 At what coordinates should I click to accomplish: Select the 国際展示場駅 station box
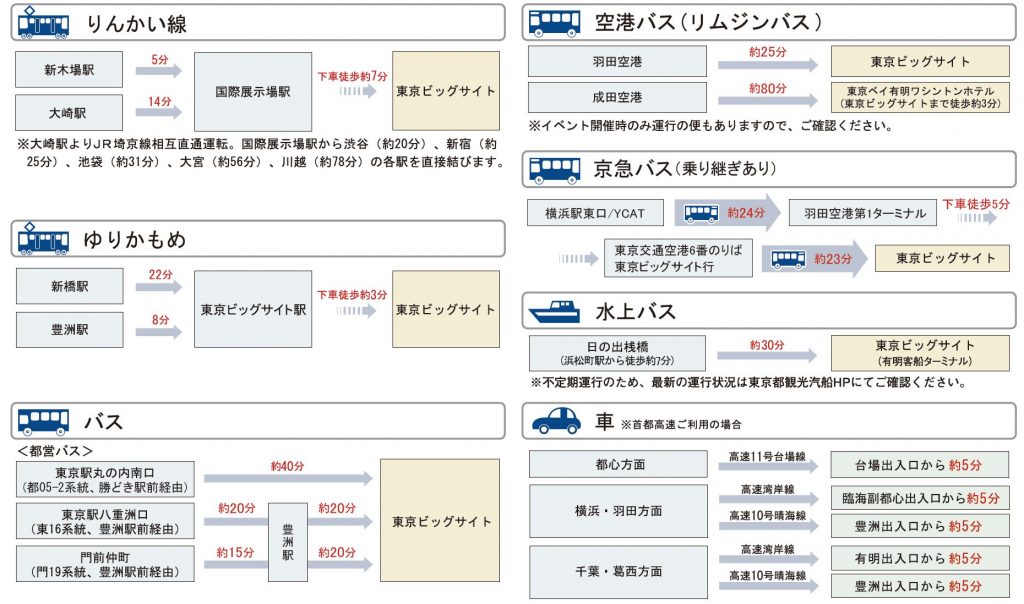pos(253,91)
